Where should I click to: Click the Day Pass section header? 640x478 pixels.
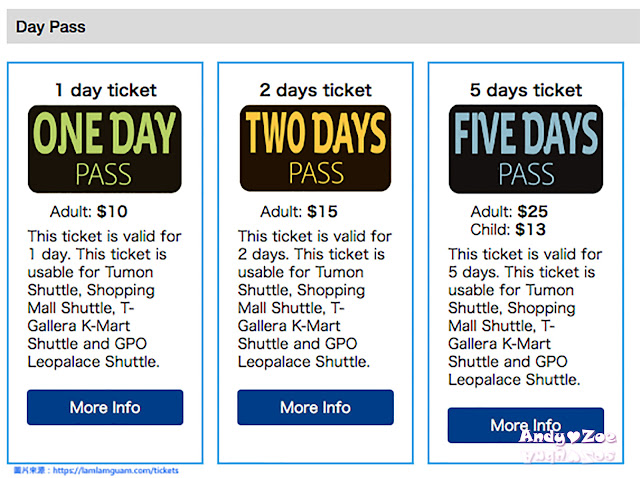[323, 27]
